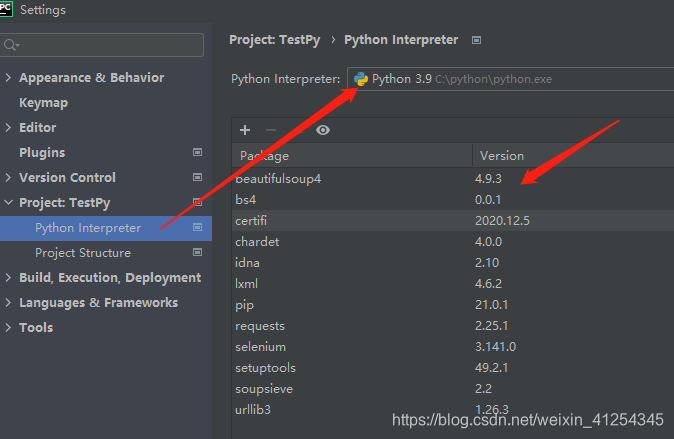Click the PyCharm logo in the title bar
674x439 pixels.
(6, 9)
